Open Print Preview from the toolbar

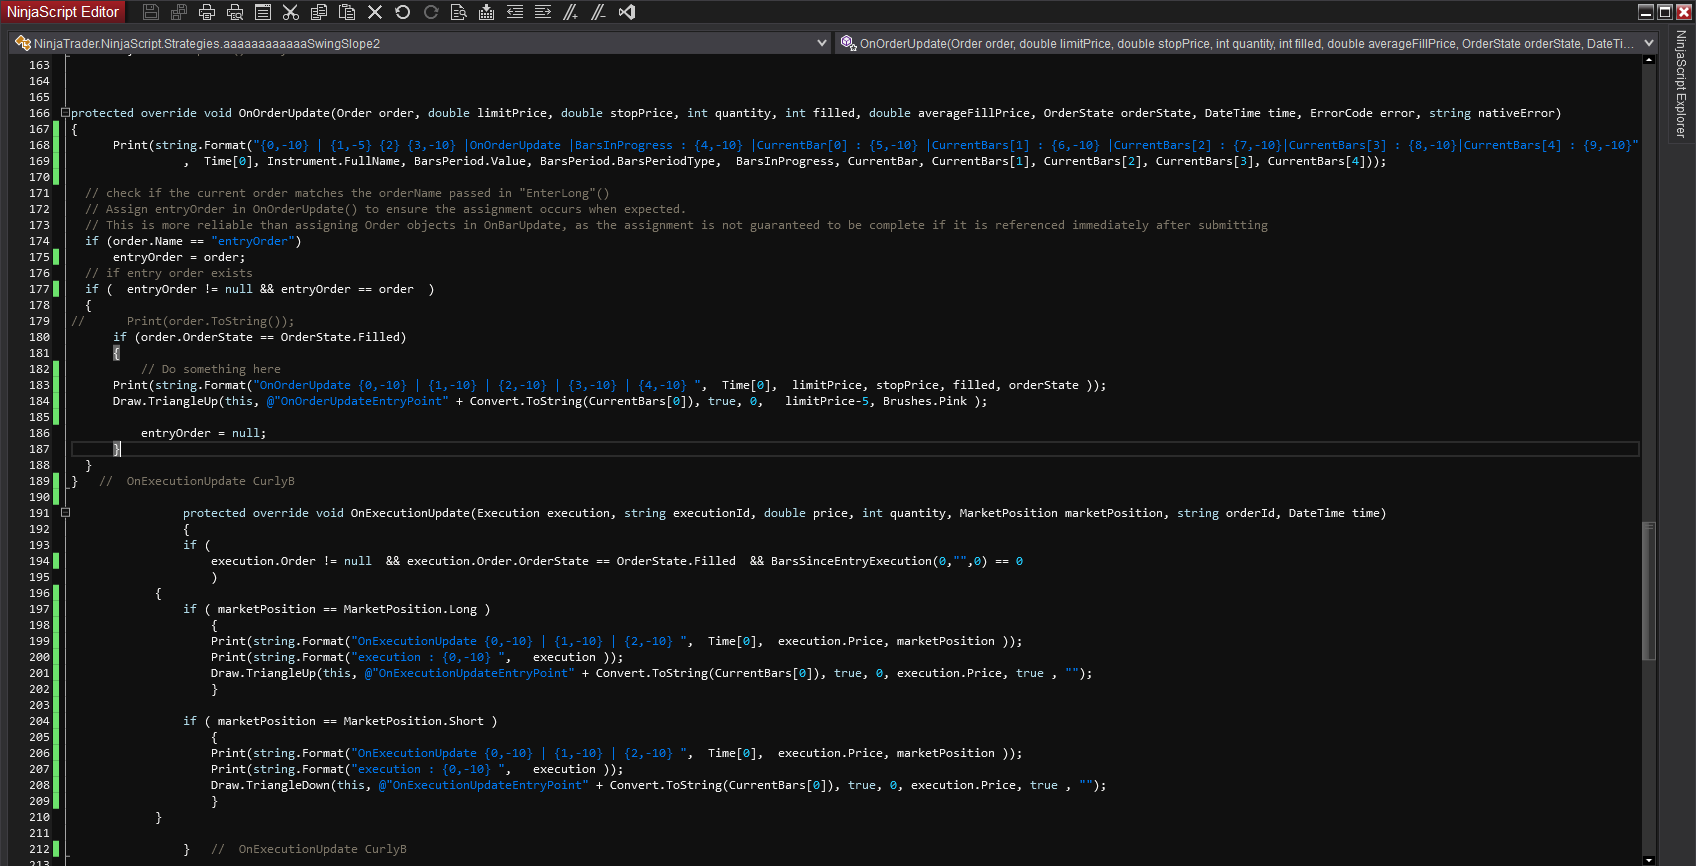point(235,12)
